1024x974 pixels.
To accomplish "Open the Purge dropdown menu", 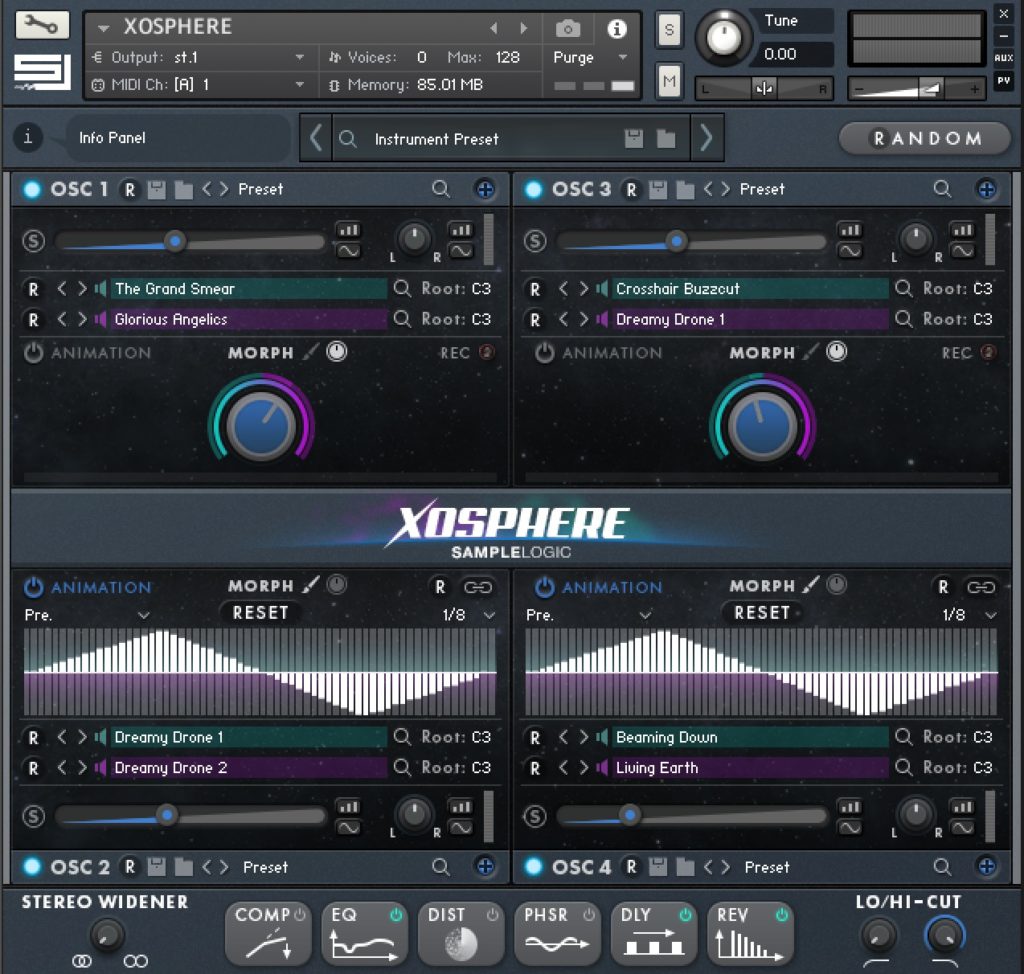I will 622,57.
